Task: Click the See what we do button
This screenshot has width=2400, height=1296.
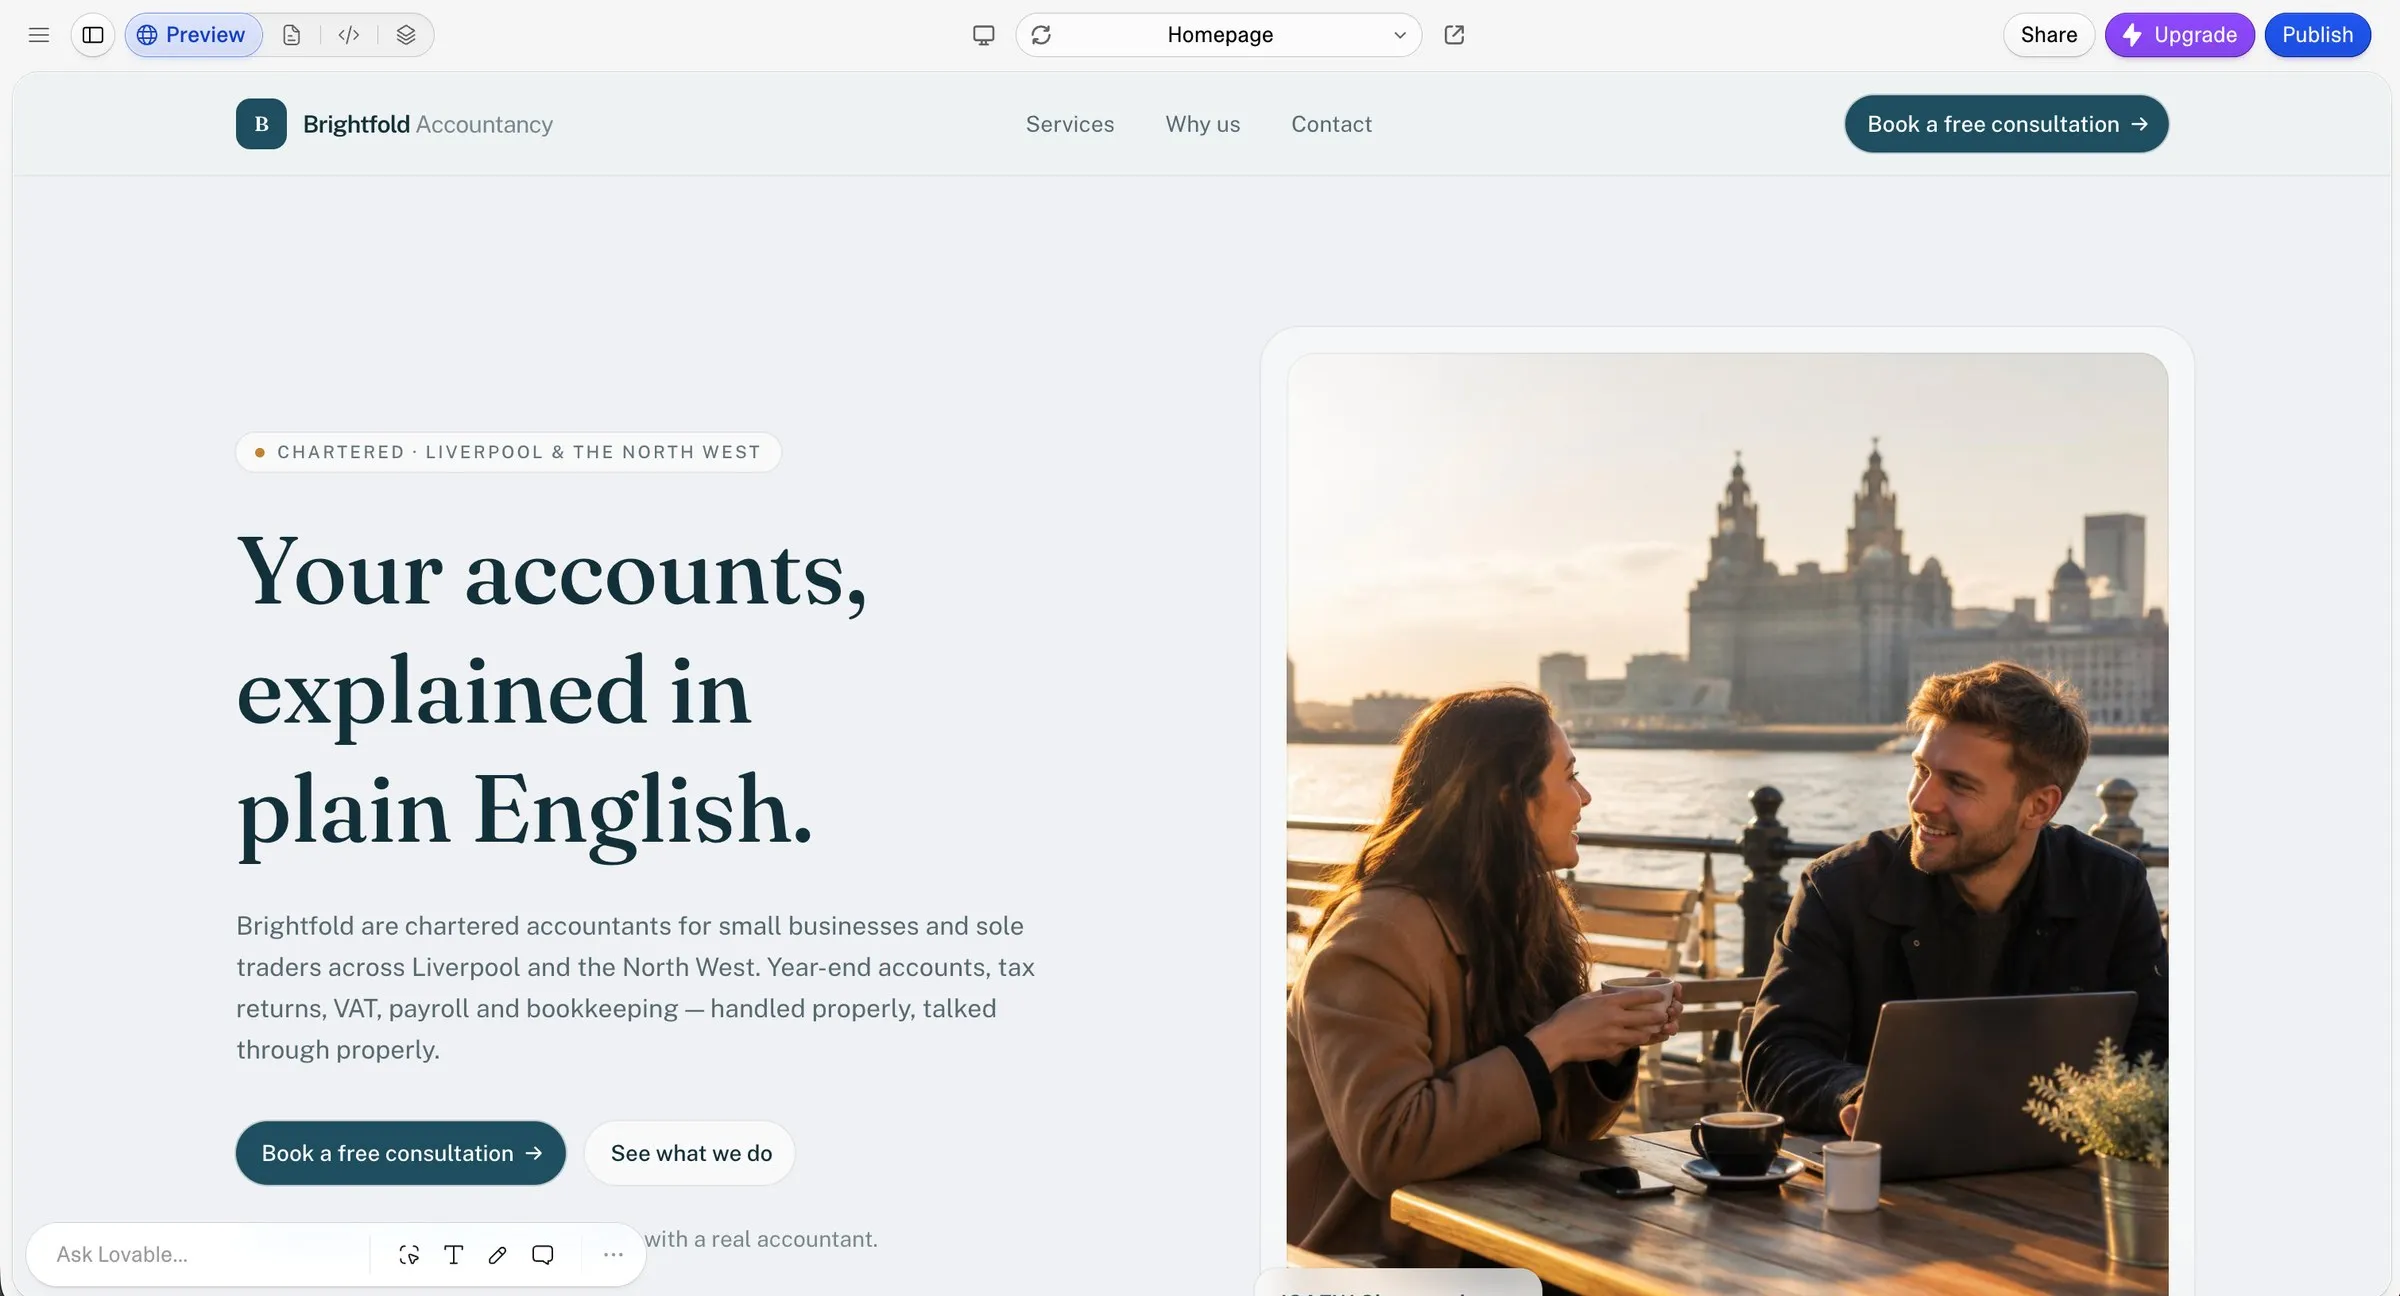Action: point(691,1153)
